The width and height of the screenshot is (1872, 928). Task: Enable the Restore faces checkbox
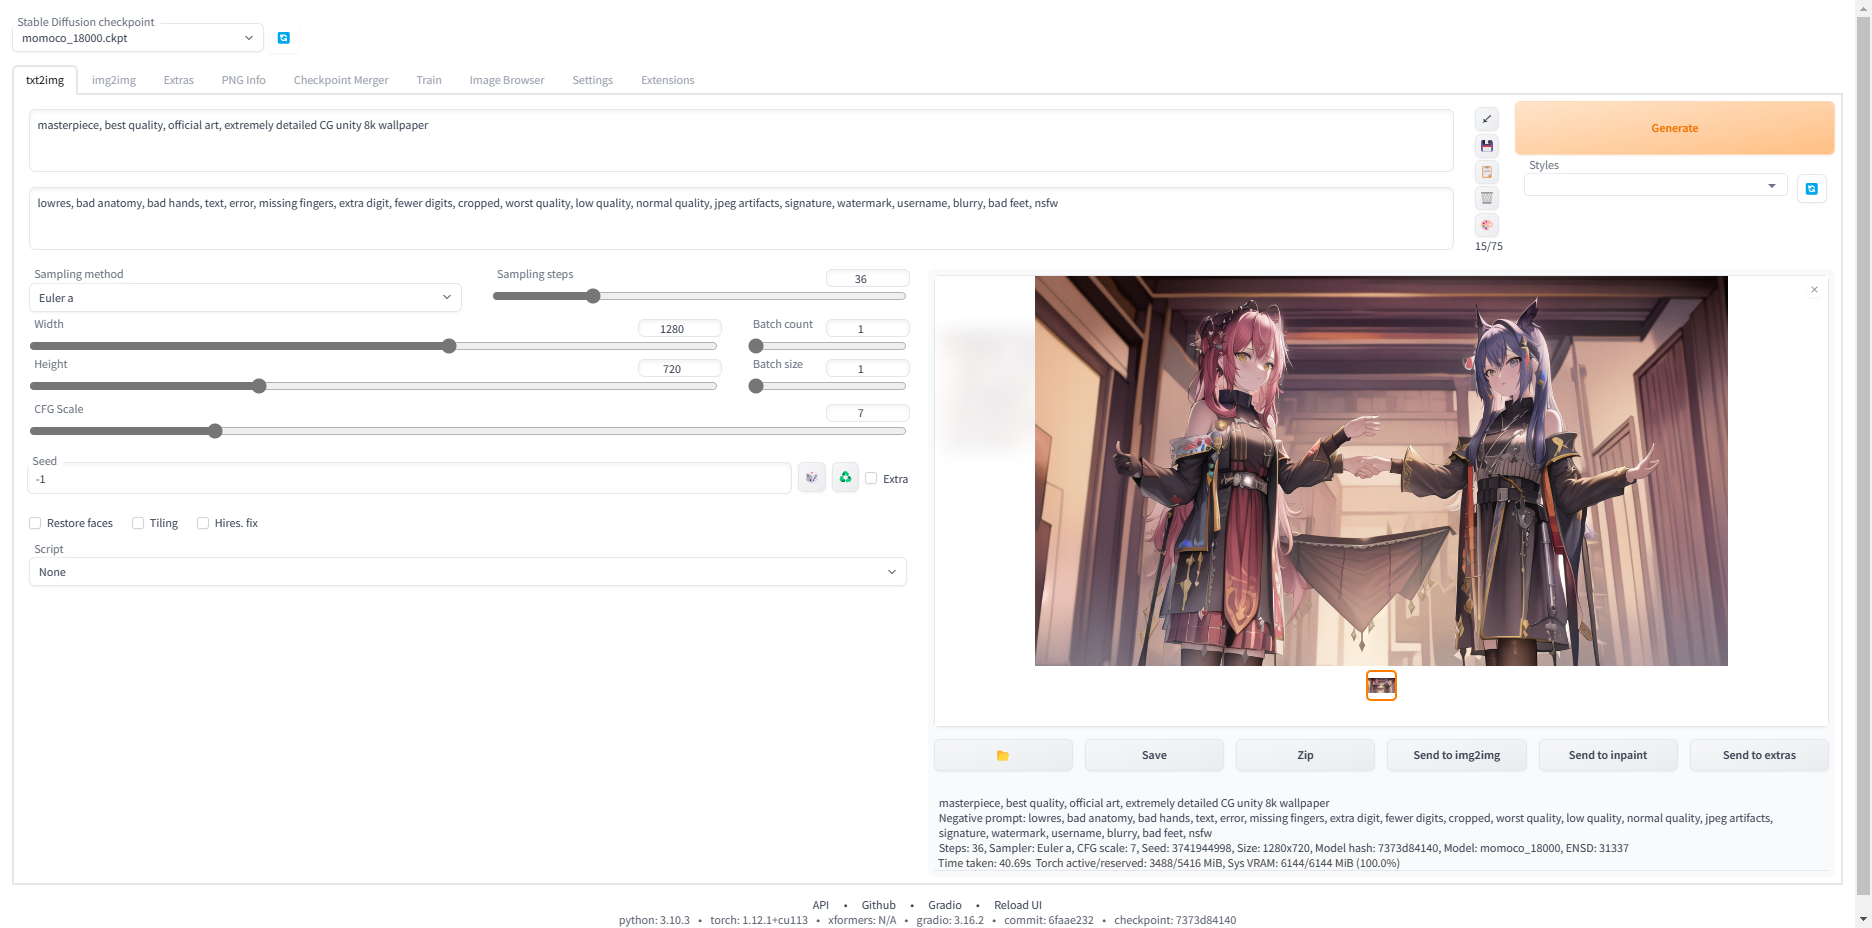[x=36, y=523]
